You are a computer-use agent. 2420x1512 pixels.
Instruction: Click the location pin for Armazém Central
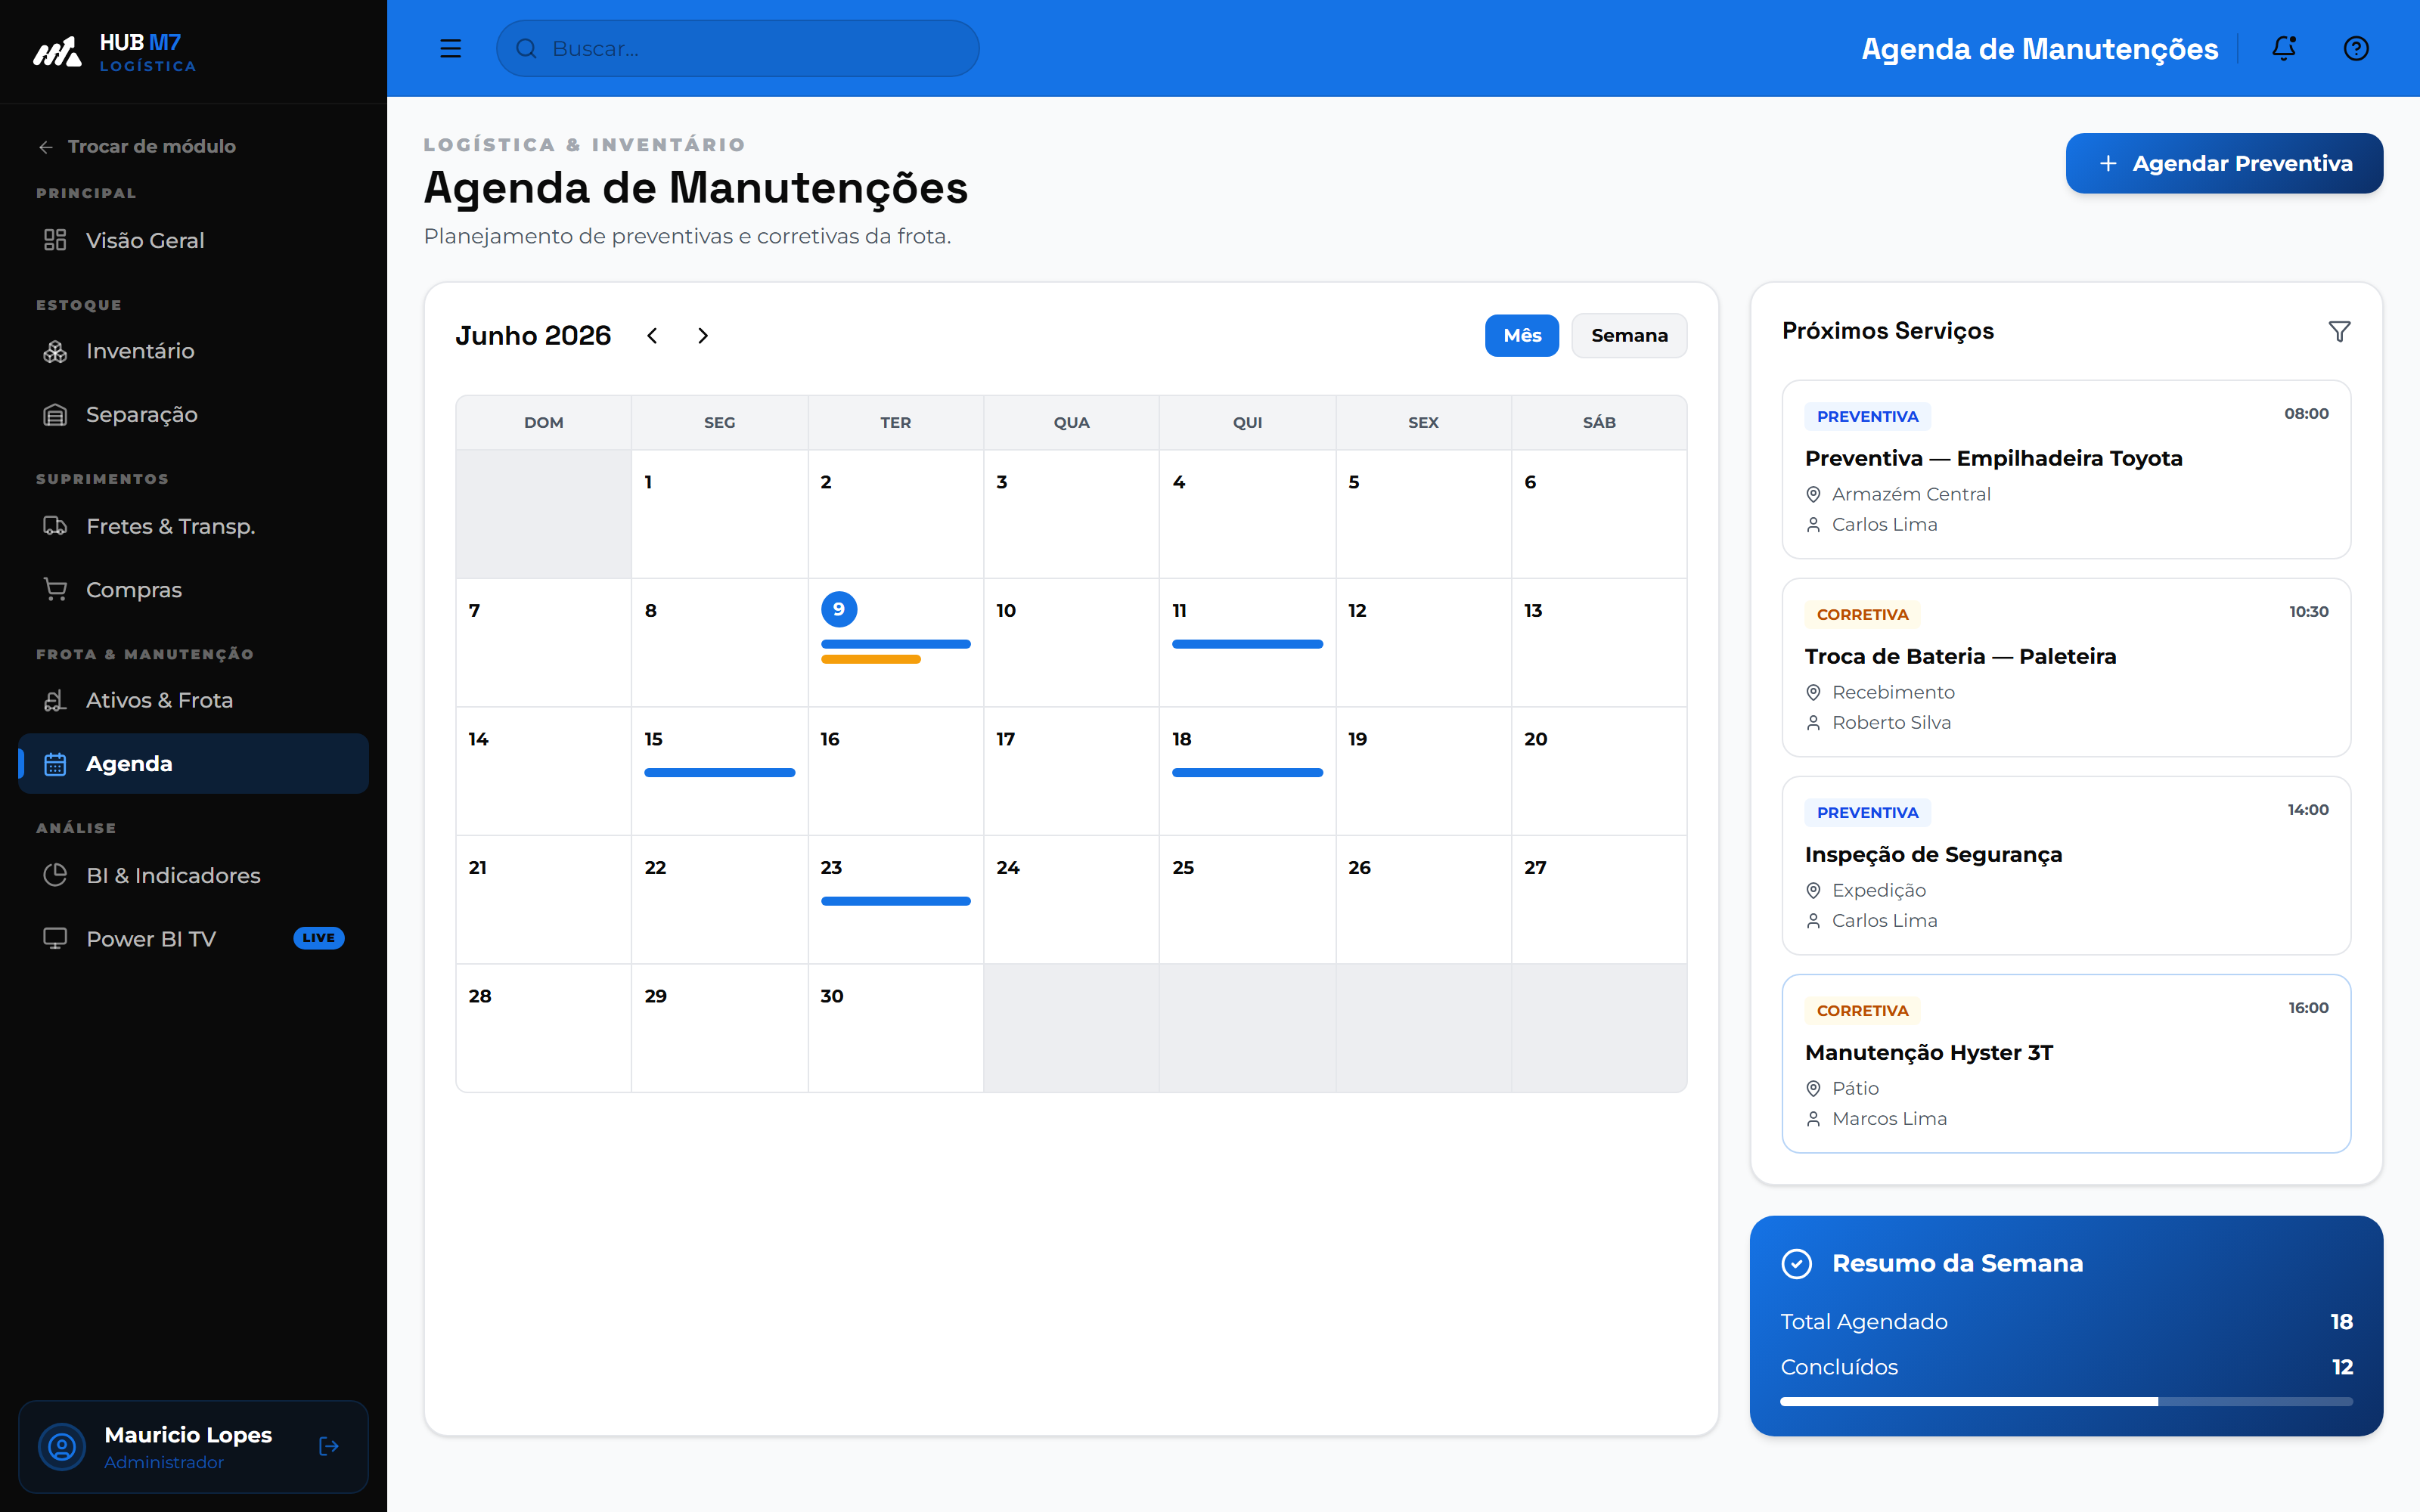[x=1813, y=494]
